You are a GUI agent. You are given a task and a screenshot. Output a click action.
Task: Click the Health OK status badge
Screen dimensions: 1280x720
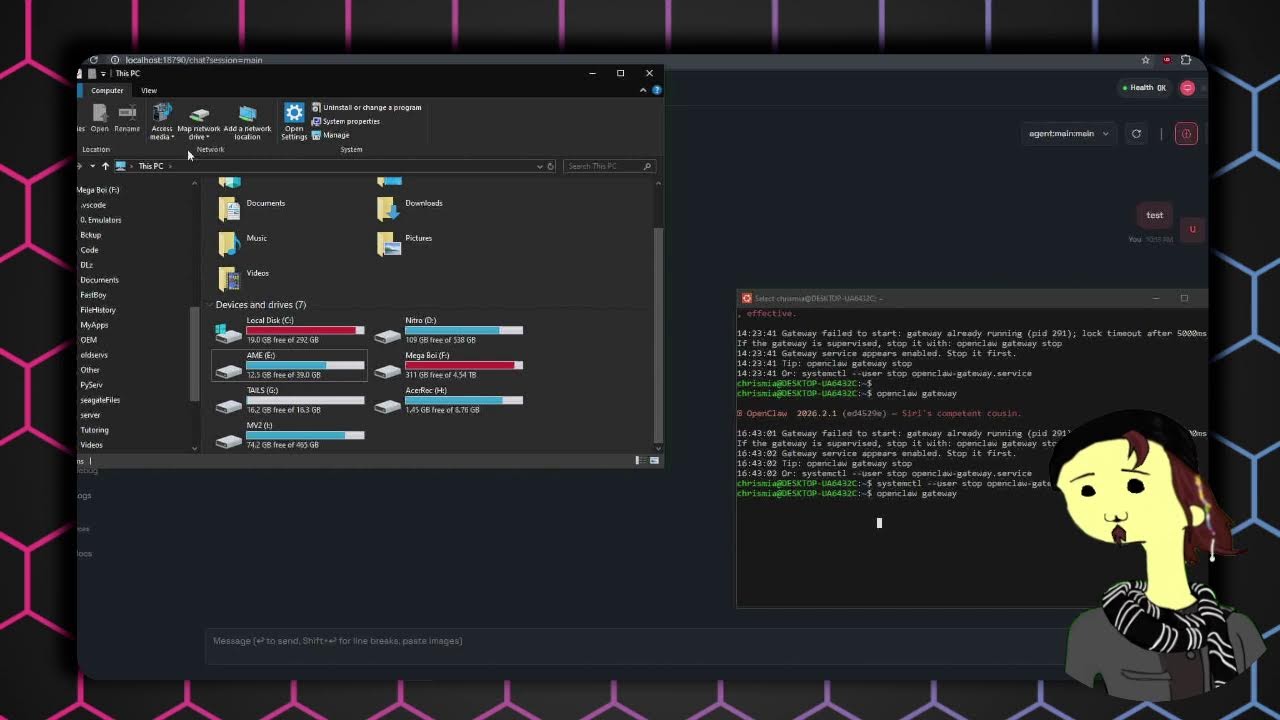[1144, 88]
